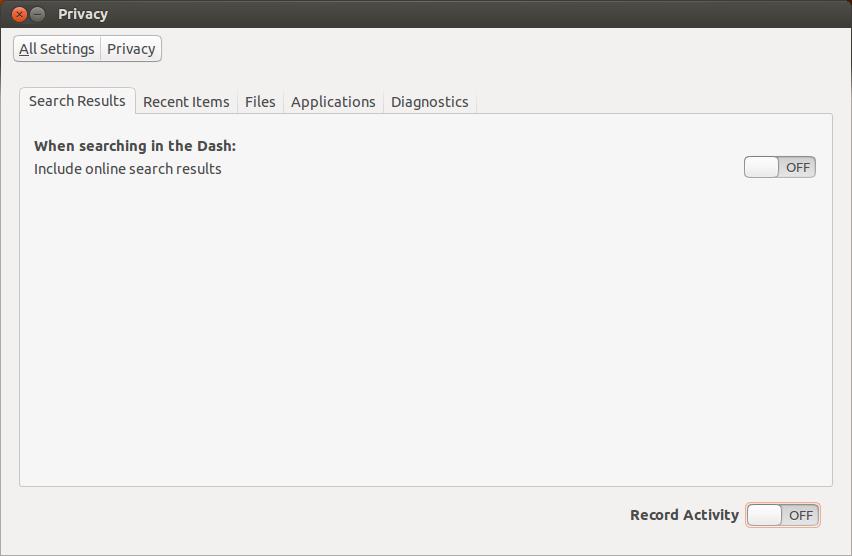Go back to All Settings
The image size is (852, 556).
pyautogui.click(x=57, y=48)
